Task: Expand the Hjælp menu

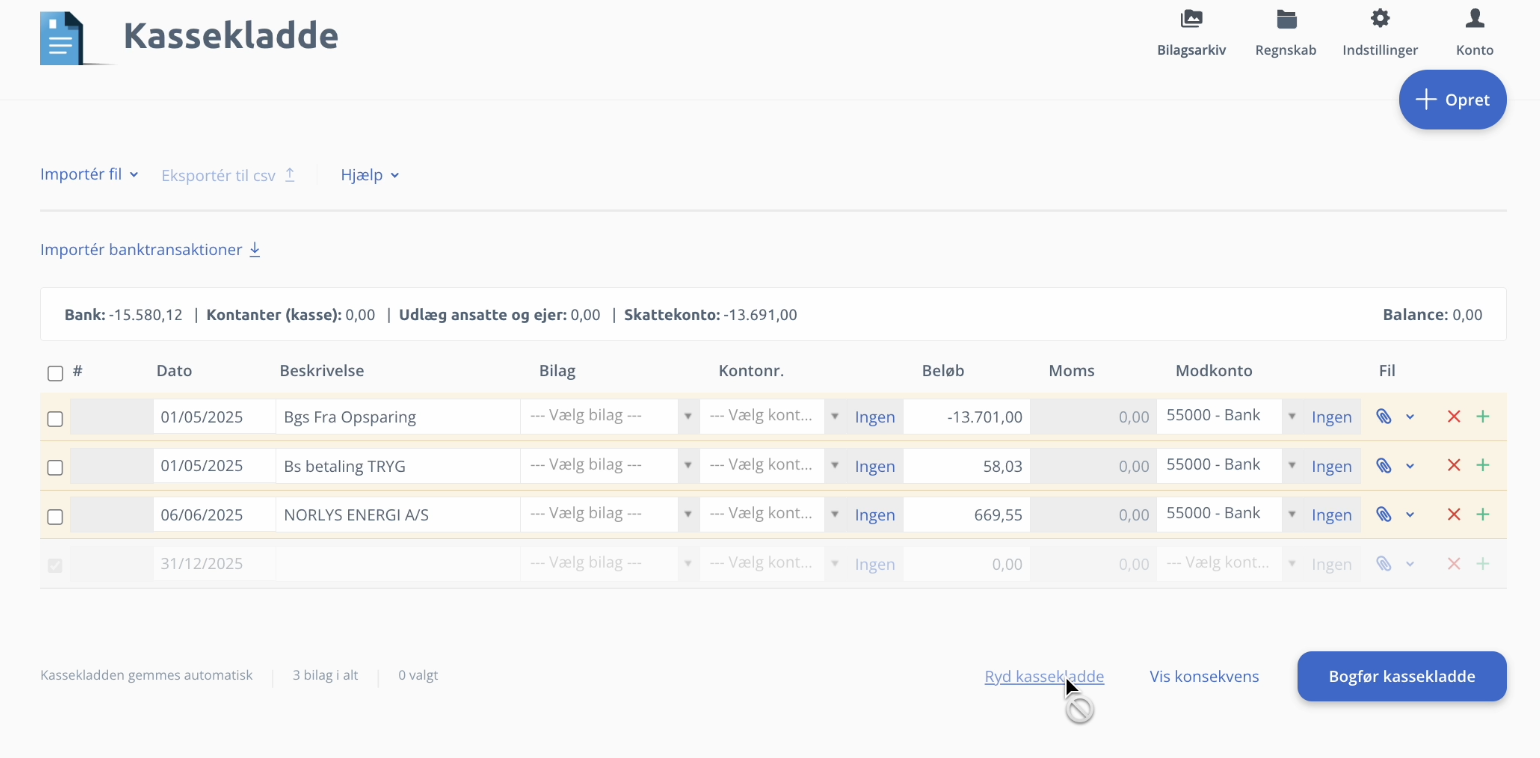Action: click(x=370, y=175)
